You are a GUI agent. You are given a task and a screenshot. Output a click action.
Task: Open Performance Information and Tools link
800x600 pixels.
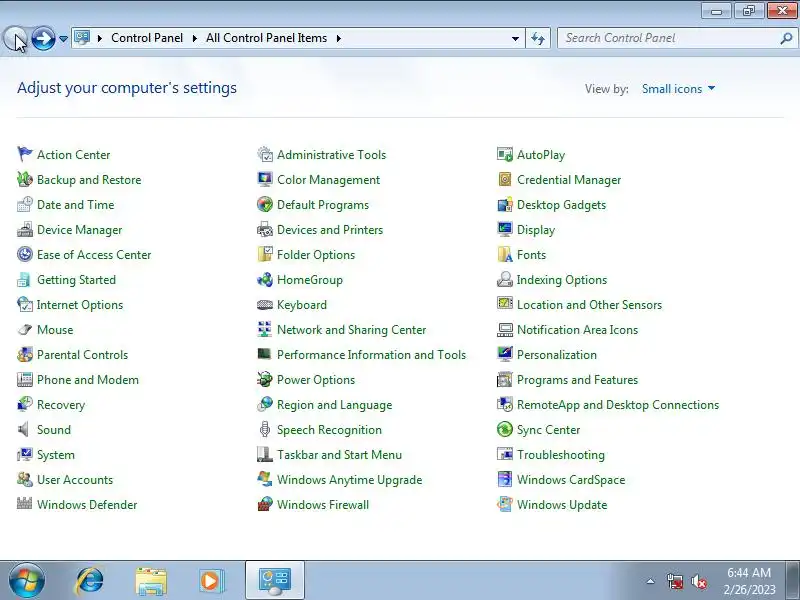coord(371,355)
